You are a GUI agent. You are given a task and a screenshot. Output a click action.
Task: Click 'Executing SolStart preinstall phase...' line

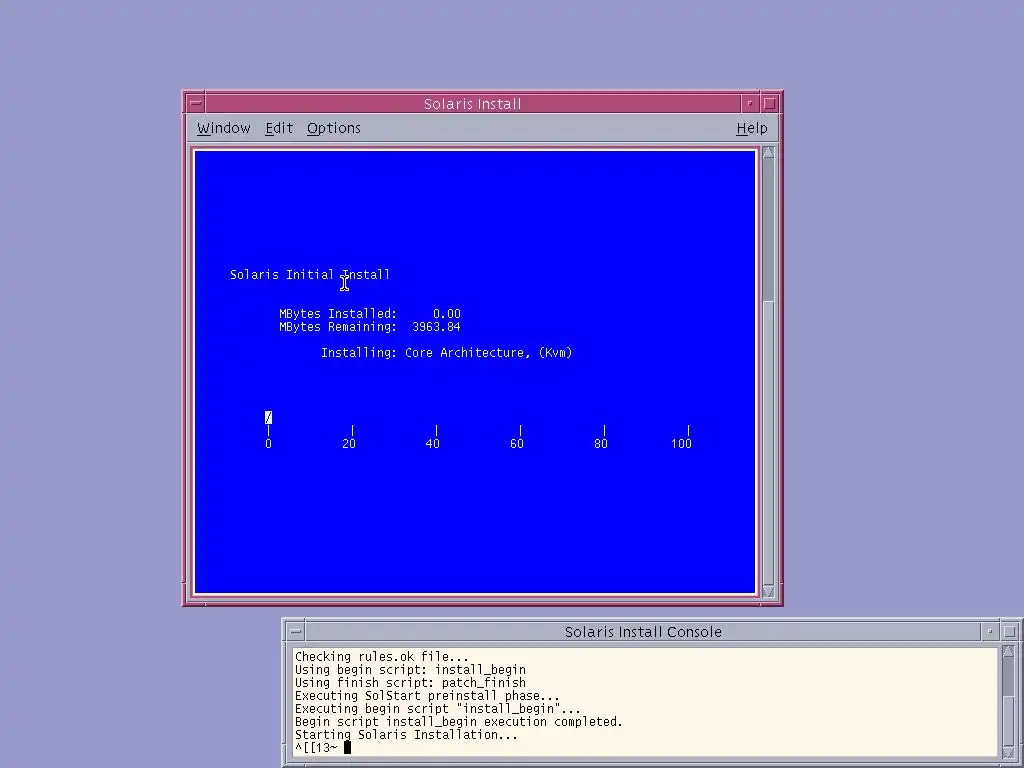tap(427, 696)
